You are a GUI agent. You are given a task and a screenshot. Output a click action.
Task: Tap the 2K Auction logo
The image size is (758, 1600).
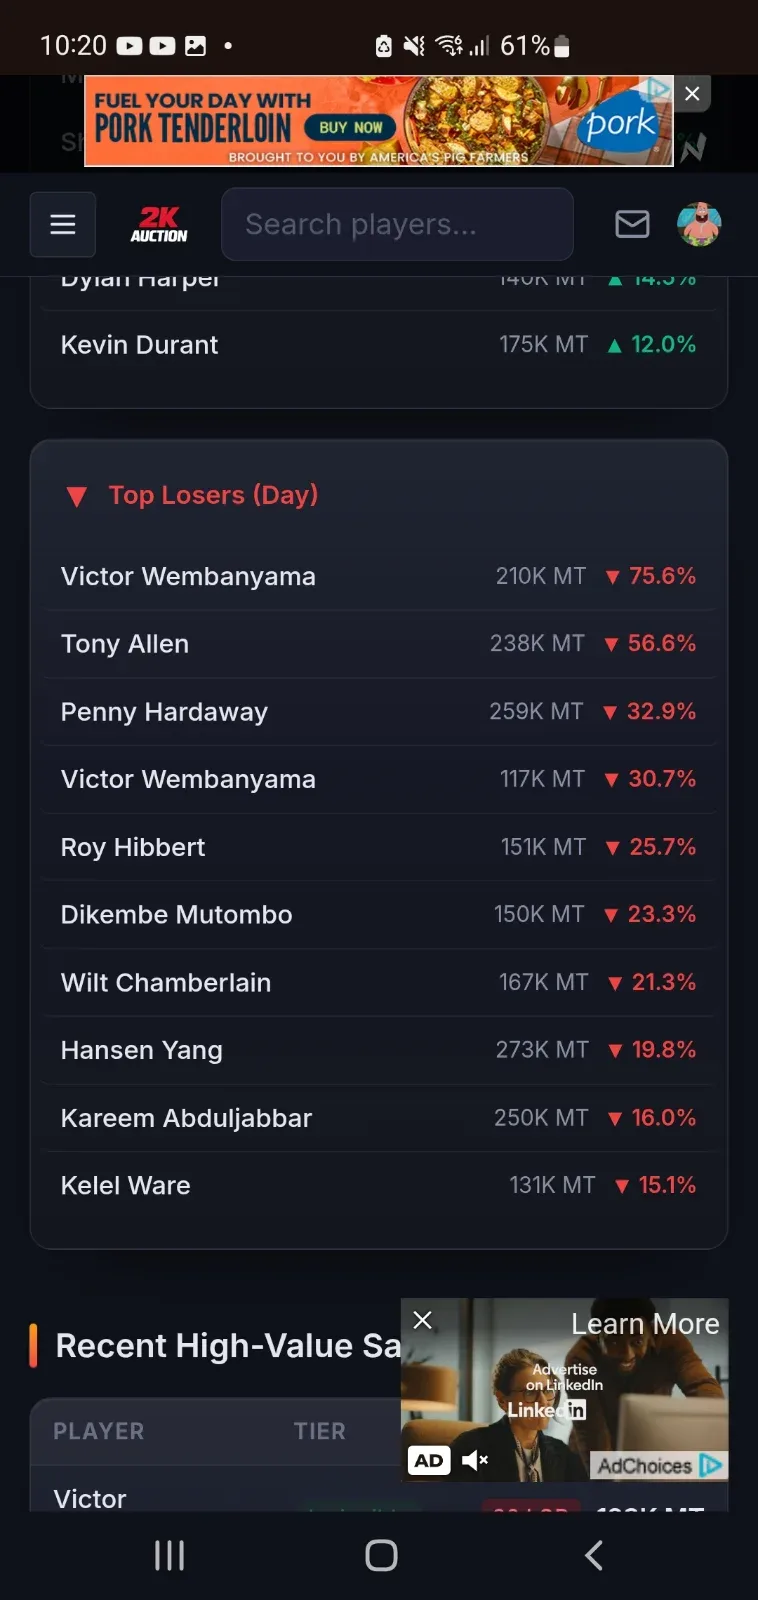[x=159, y=224]
